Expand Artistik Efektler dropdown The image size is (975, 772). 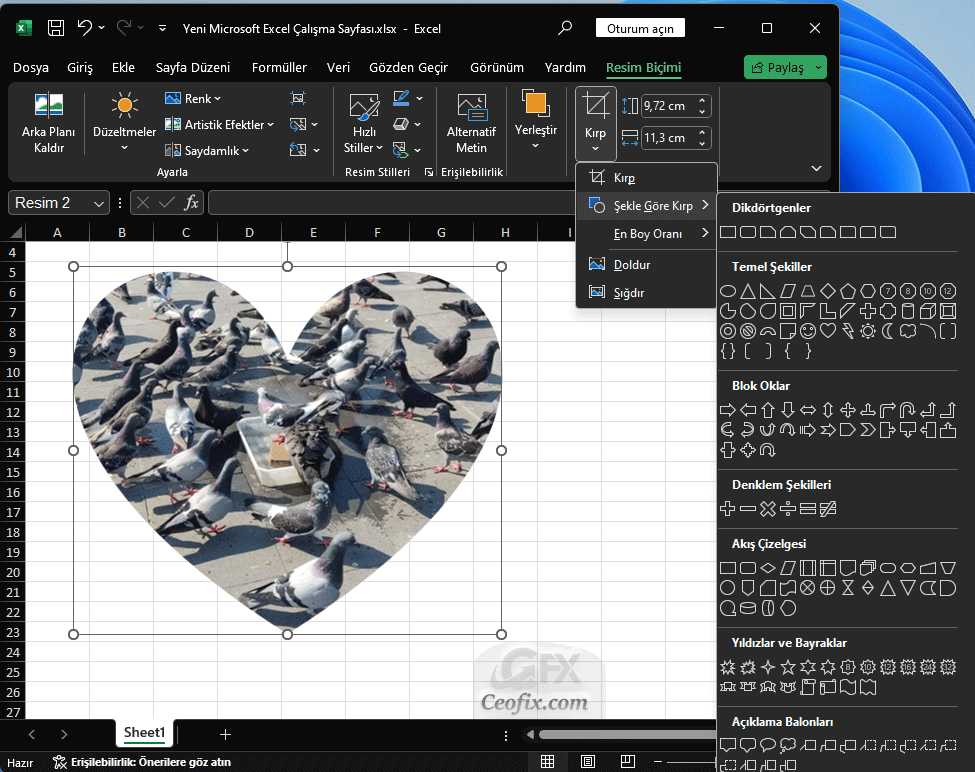coord(219,124)
